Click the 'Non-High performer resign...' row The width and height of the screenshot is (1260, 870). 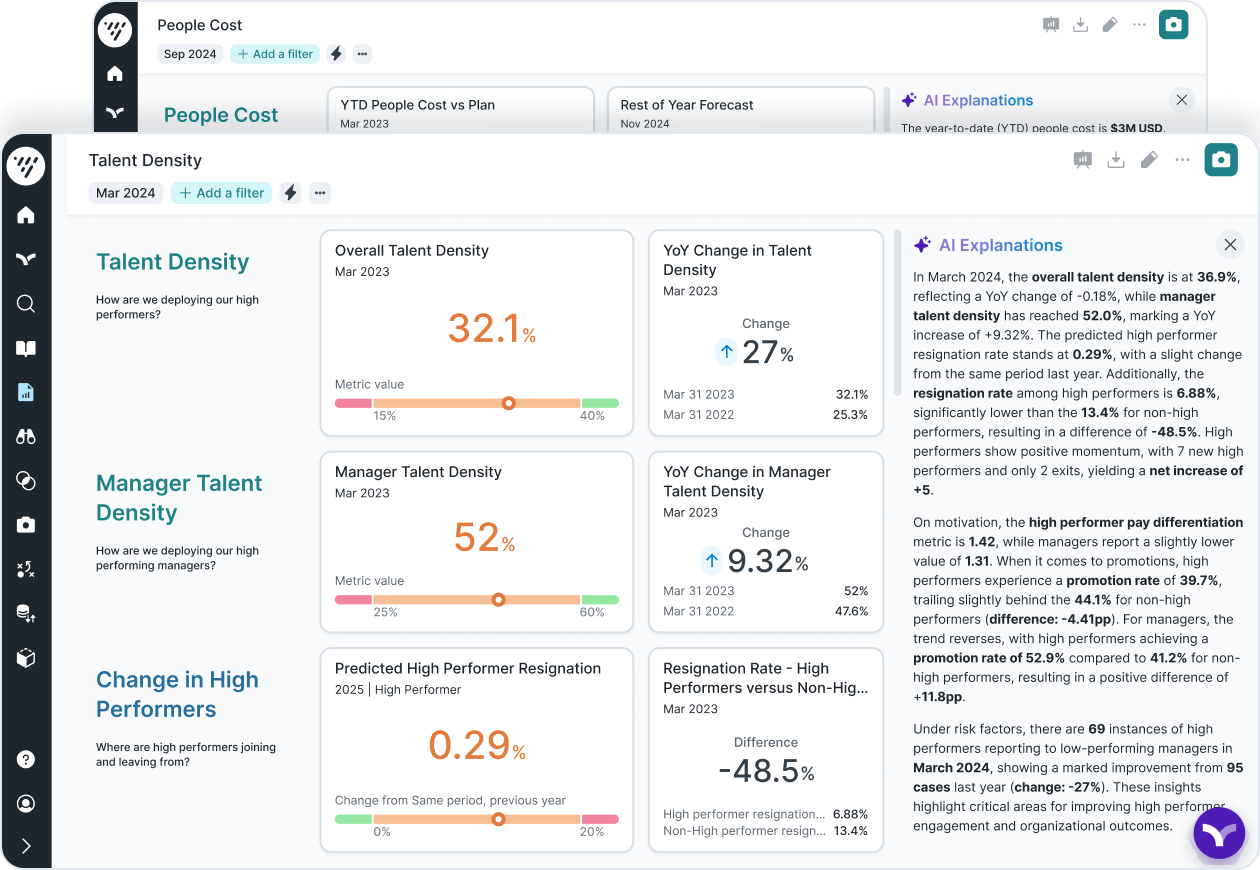[x=766, y=831]
